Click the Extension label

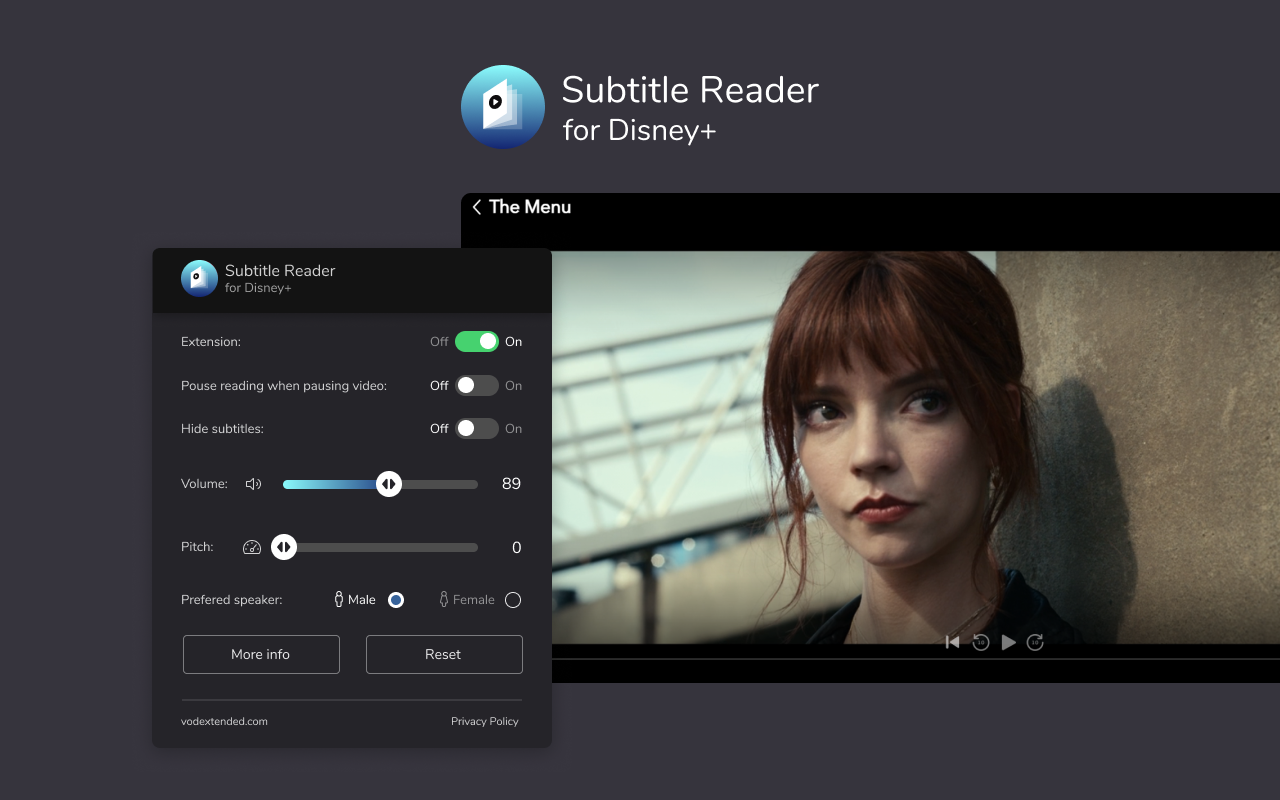(x=211, y=342)
